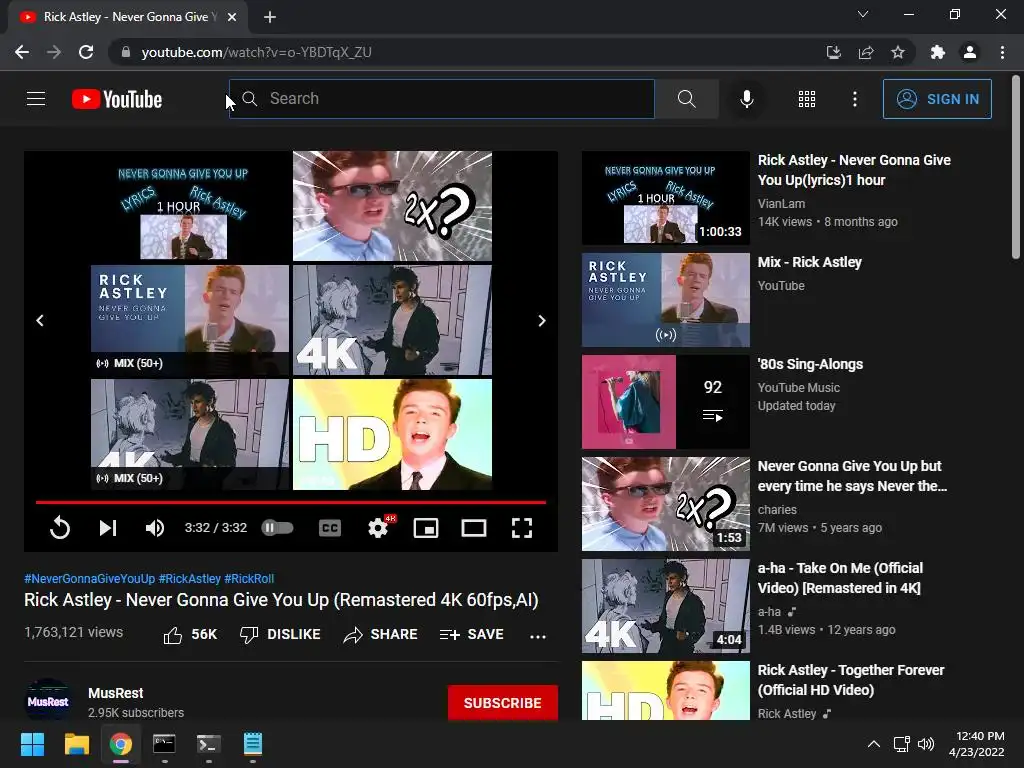Viewport: 1024px width, 768px height.
Task: Open File Explorer from taskbar
Action: (76, 744)
